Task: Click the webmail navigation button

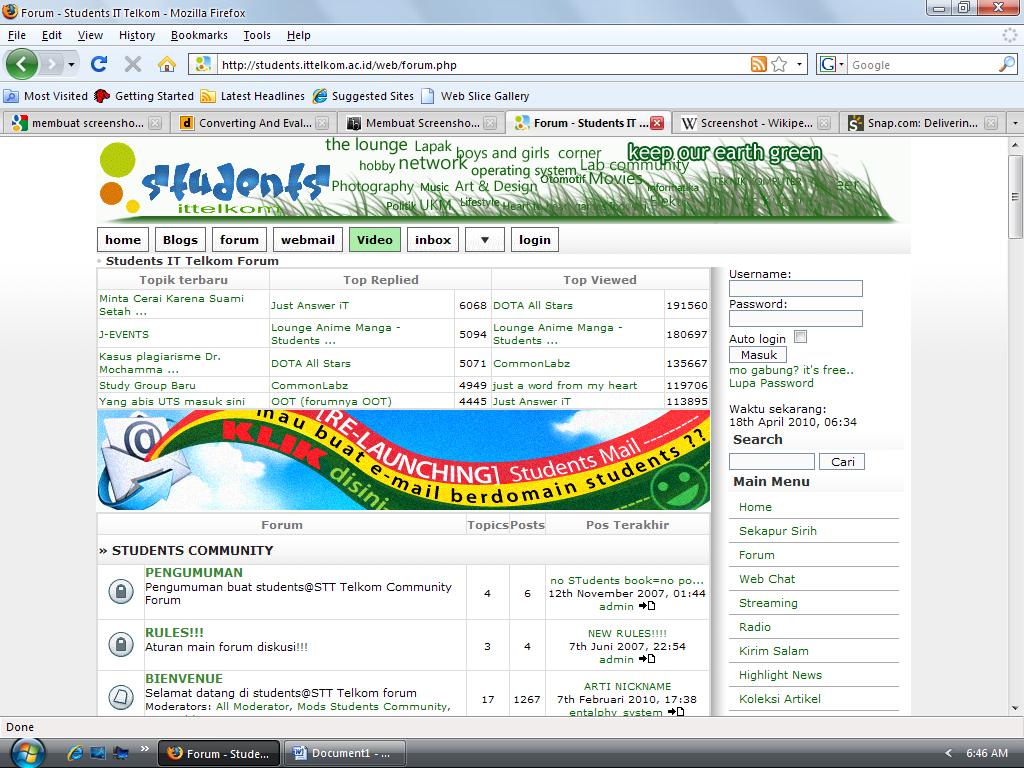Action: point(308,240)
